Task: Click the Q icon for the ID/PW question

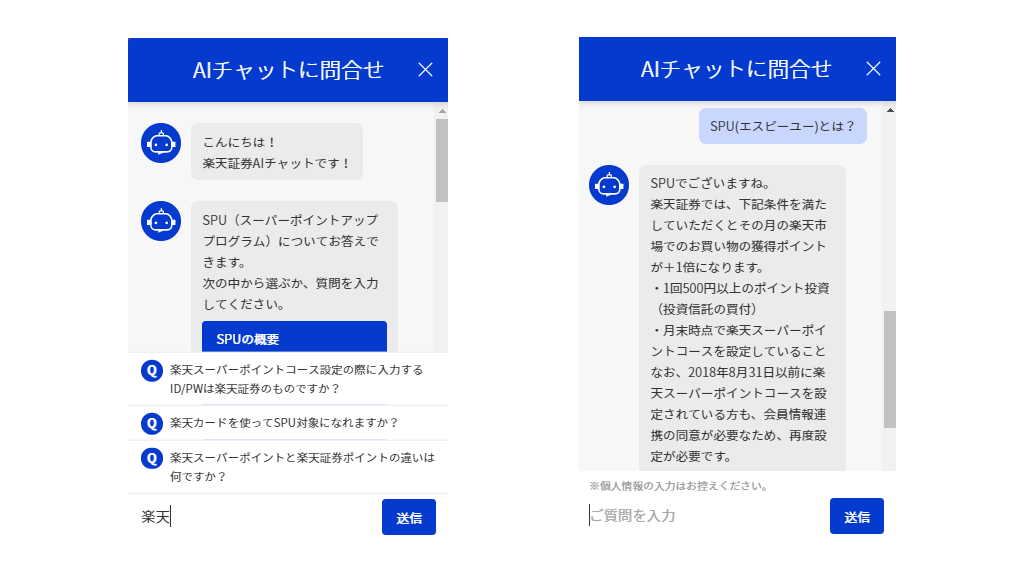Action: tap(152, 371)
